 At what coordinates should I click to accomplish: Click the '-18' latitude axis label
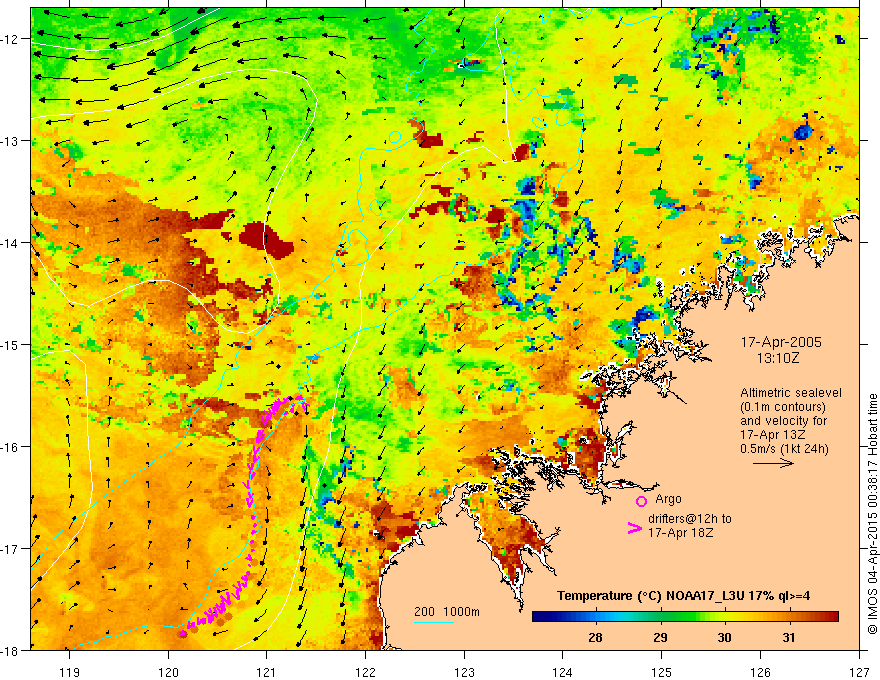11,651
